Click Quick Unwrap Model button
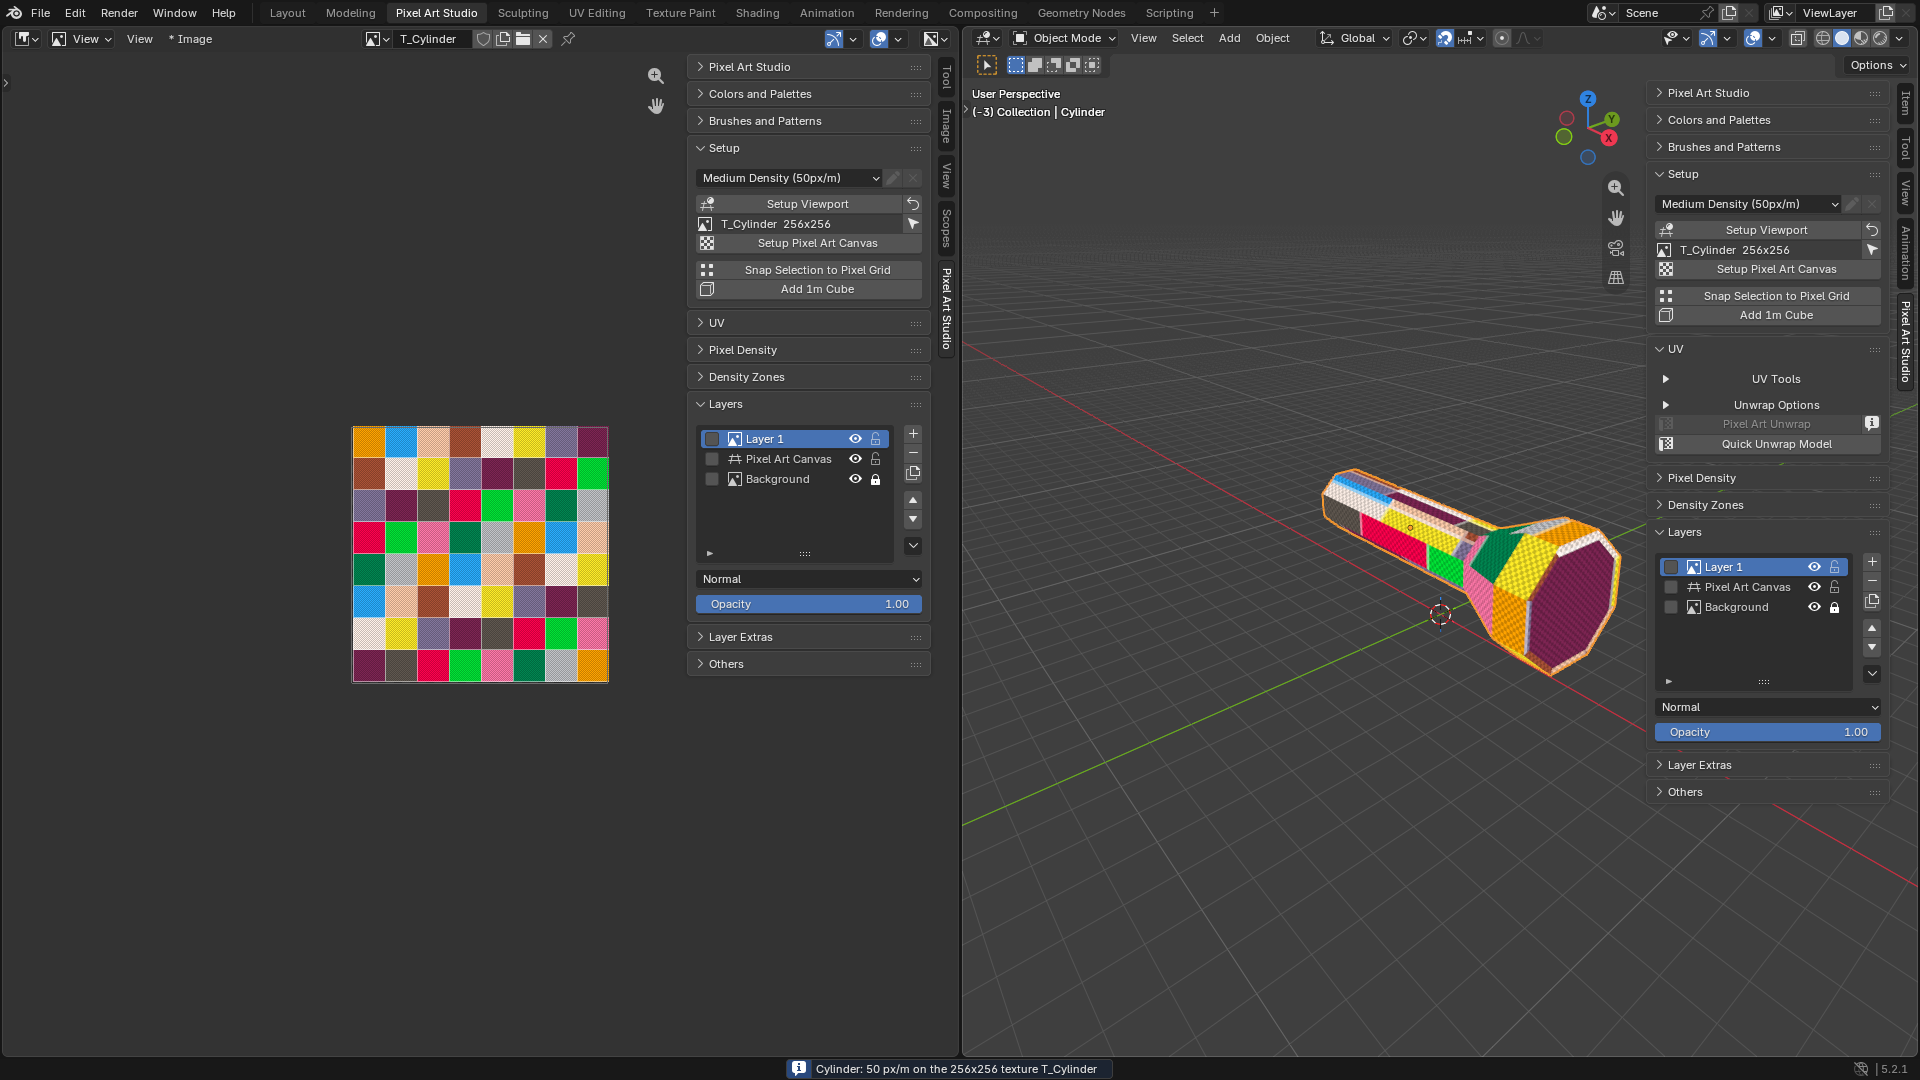This screenshot has width=1920, height=1080. point(1768,444)
